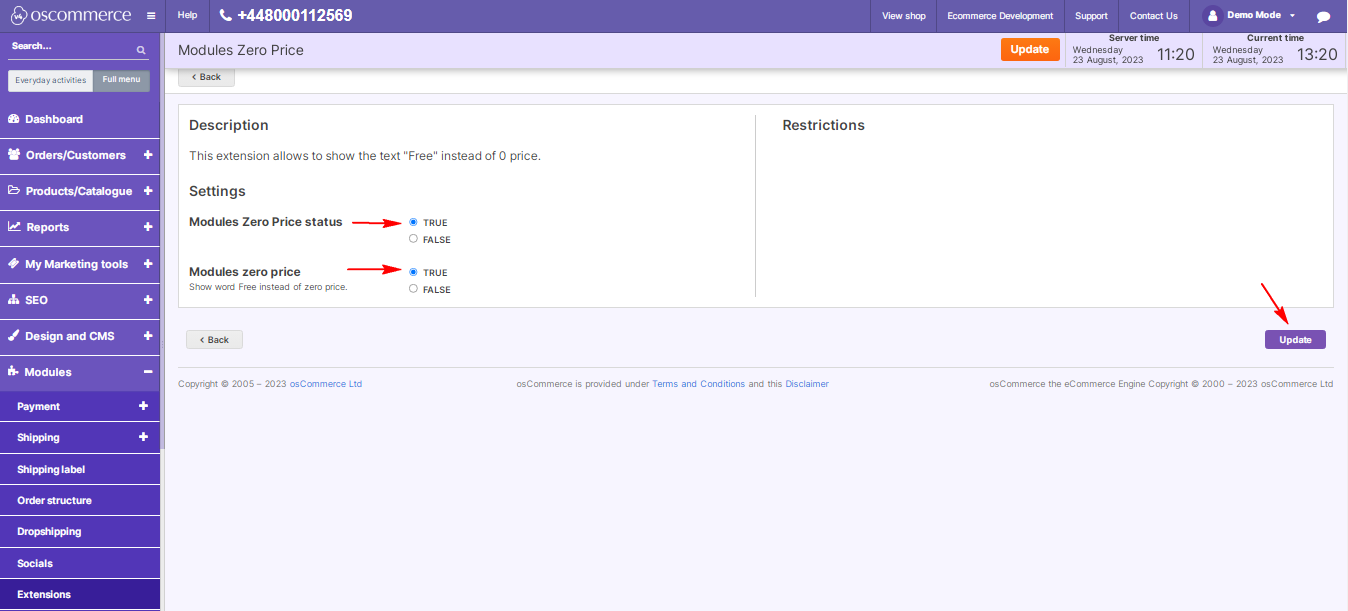The image size is (1348, 611).
Task: Open Contact Us in top bar
Action: 1154,16
